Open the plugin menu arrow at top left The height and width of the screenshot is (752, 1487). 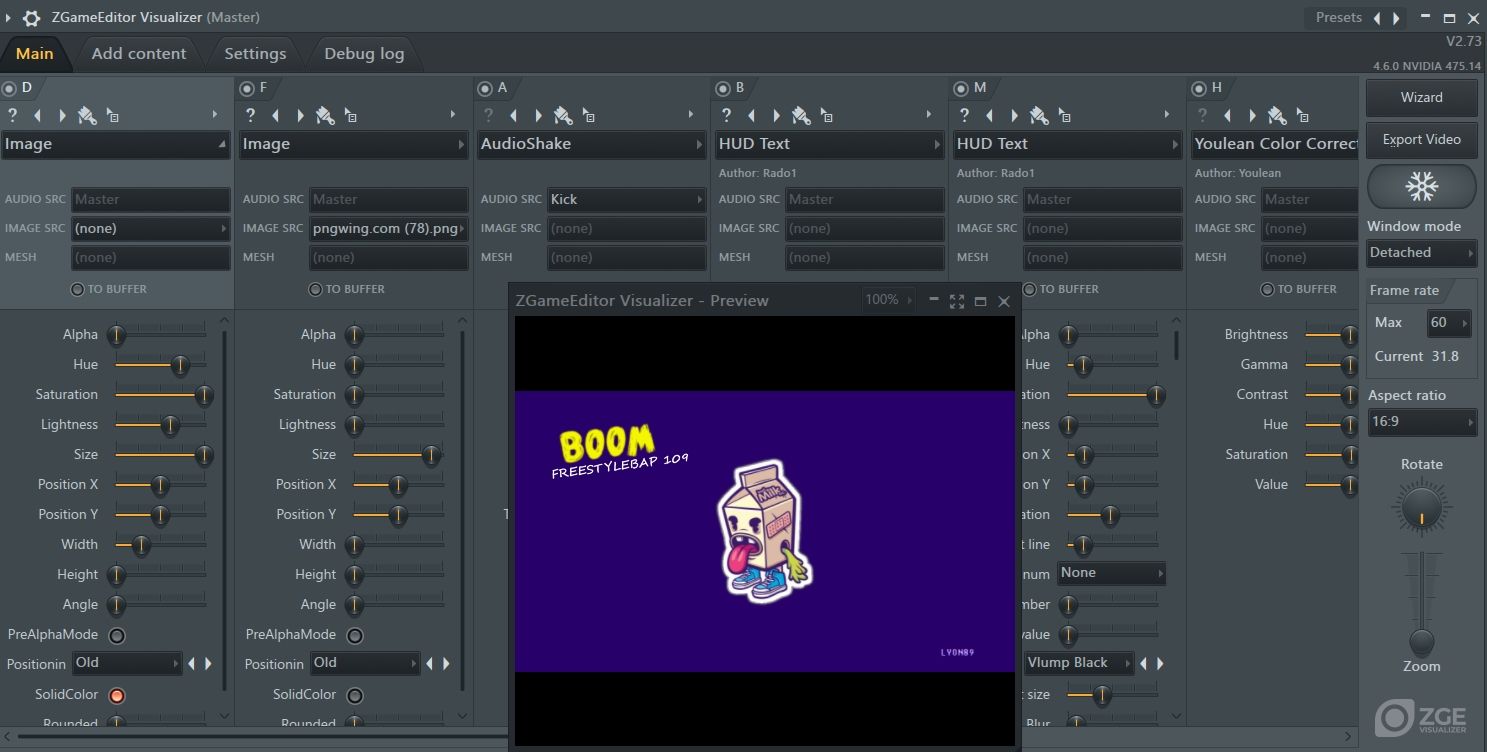pos(8,17)
